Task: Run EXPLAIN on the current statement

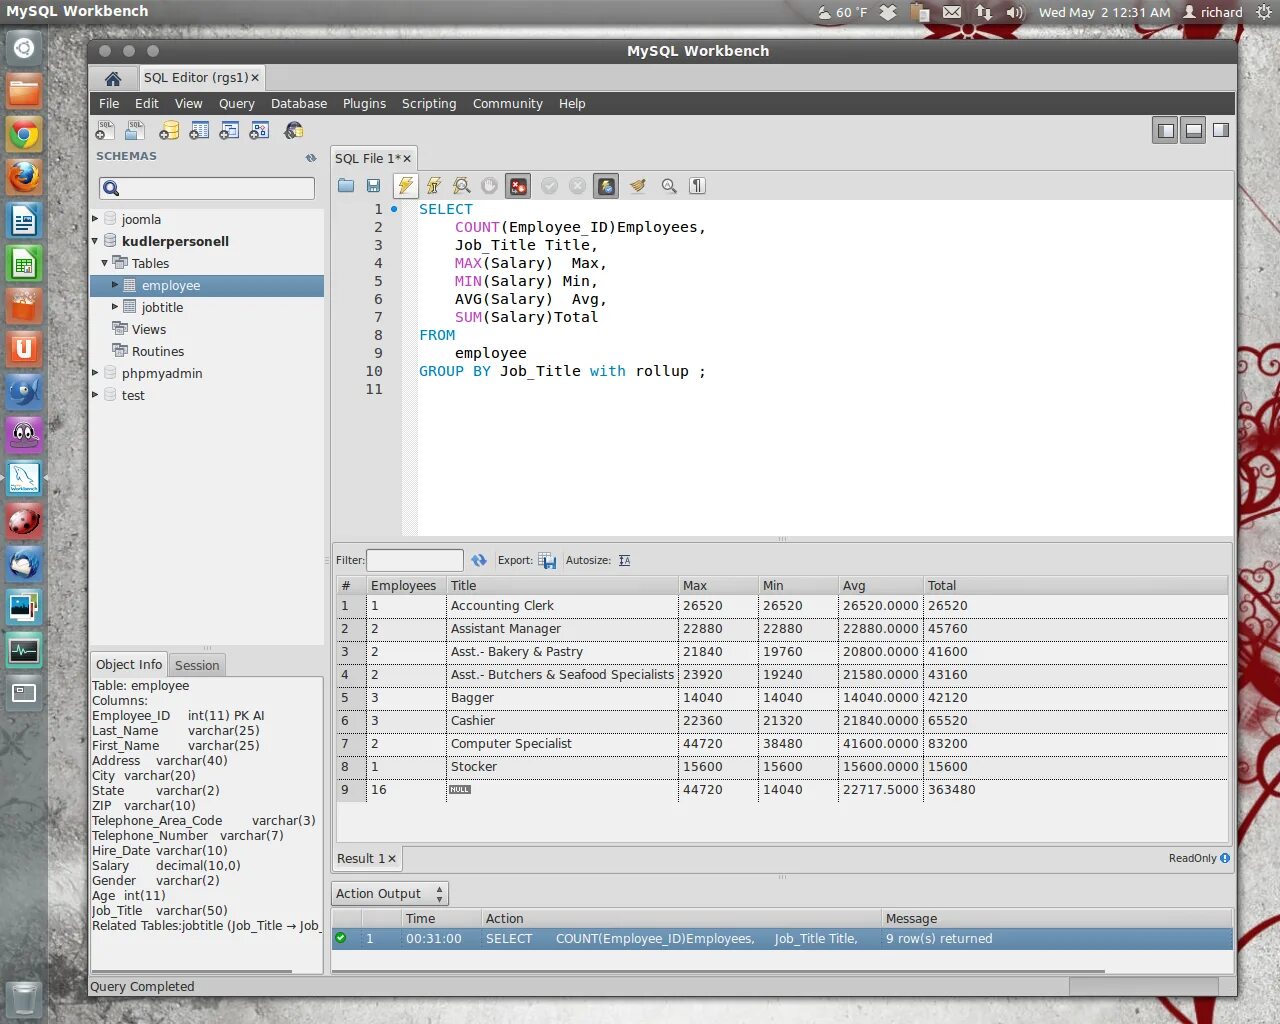Action: point(461,185)
